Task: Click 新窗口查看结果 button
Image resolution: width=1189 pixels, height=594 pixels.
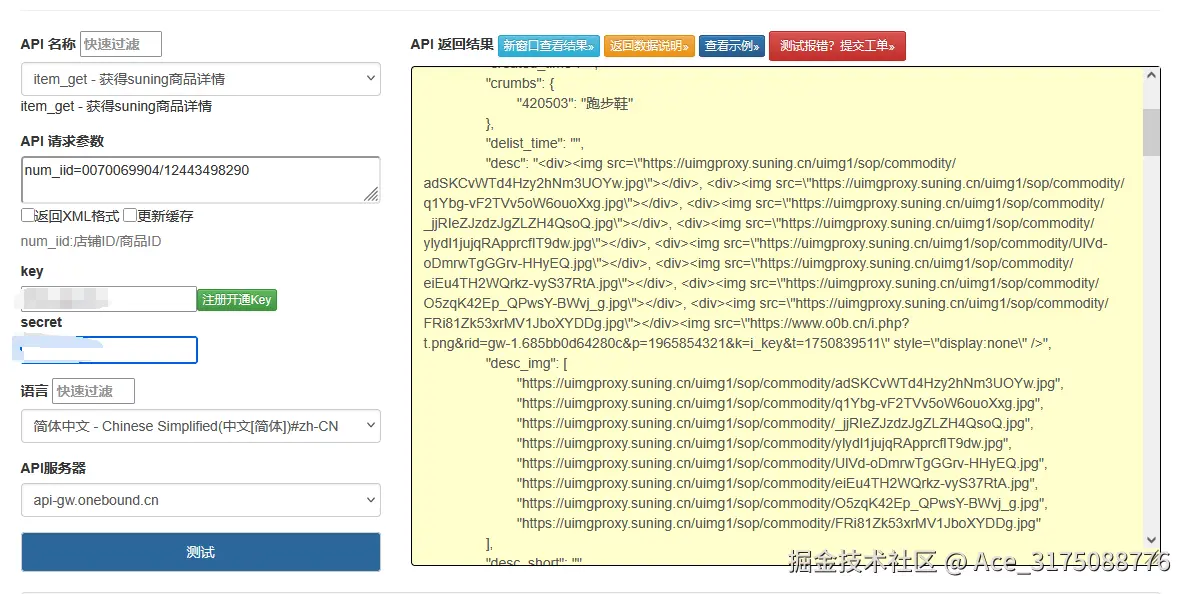Action: point(549,46)
